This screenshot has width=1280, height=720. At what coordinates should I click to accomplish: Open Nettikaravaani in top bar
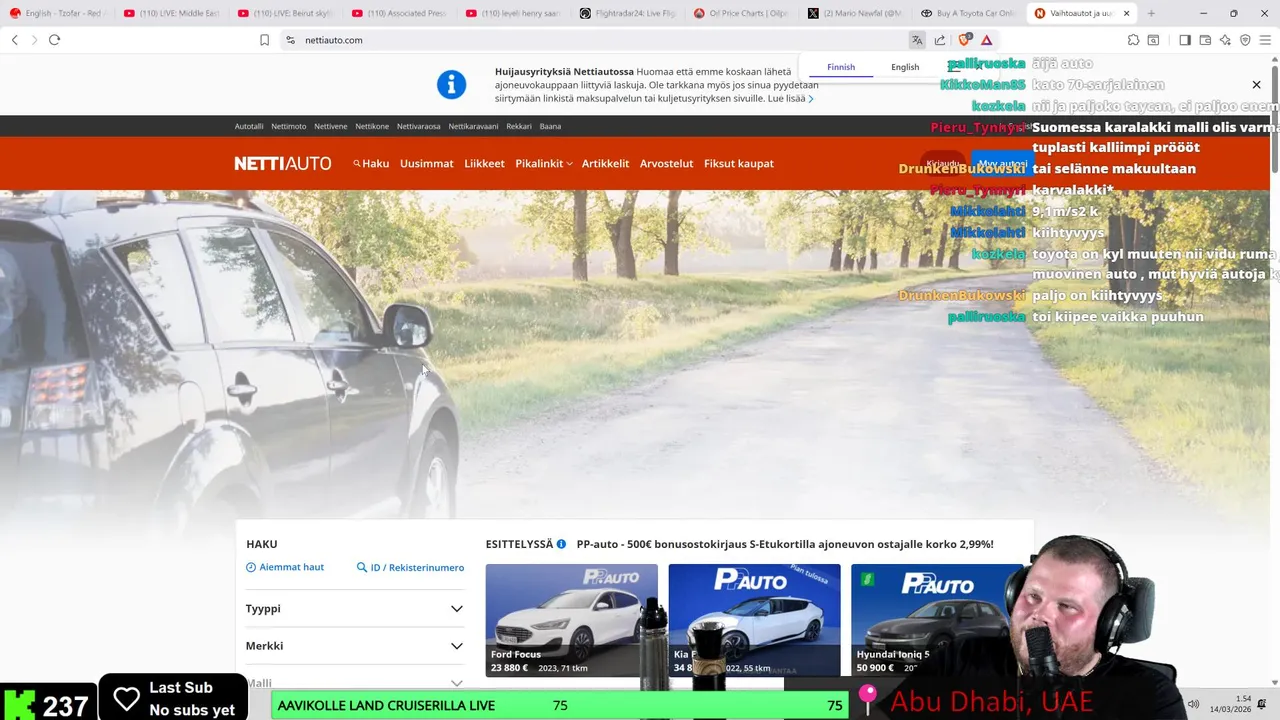pyautogui.click(x=473, y=126)
